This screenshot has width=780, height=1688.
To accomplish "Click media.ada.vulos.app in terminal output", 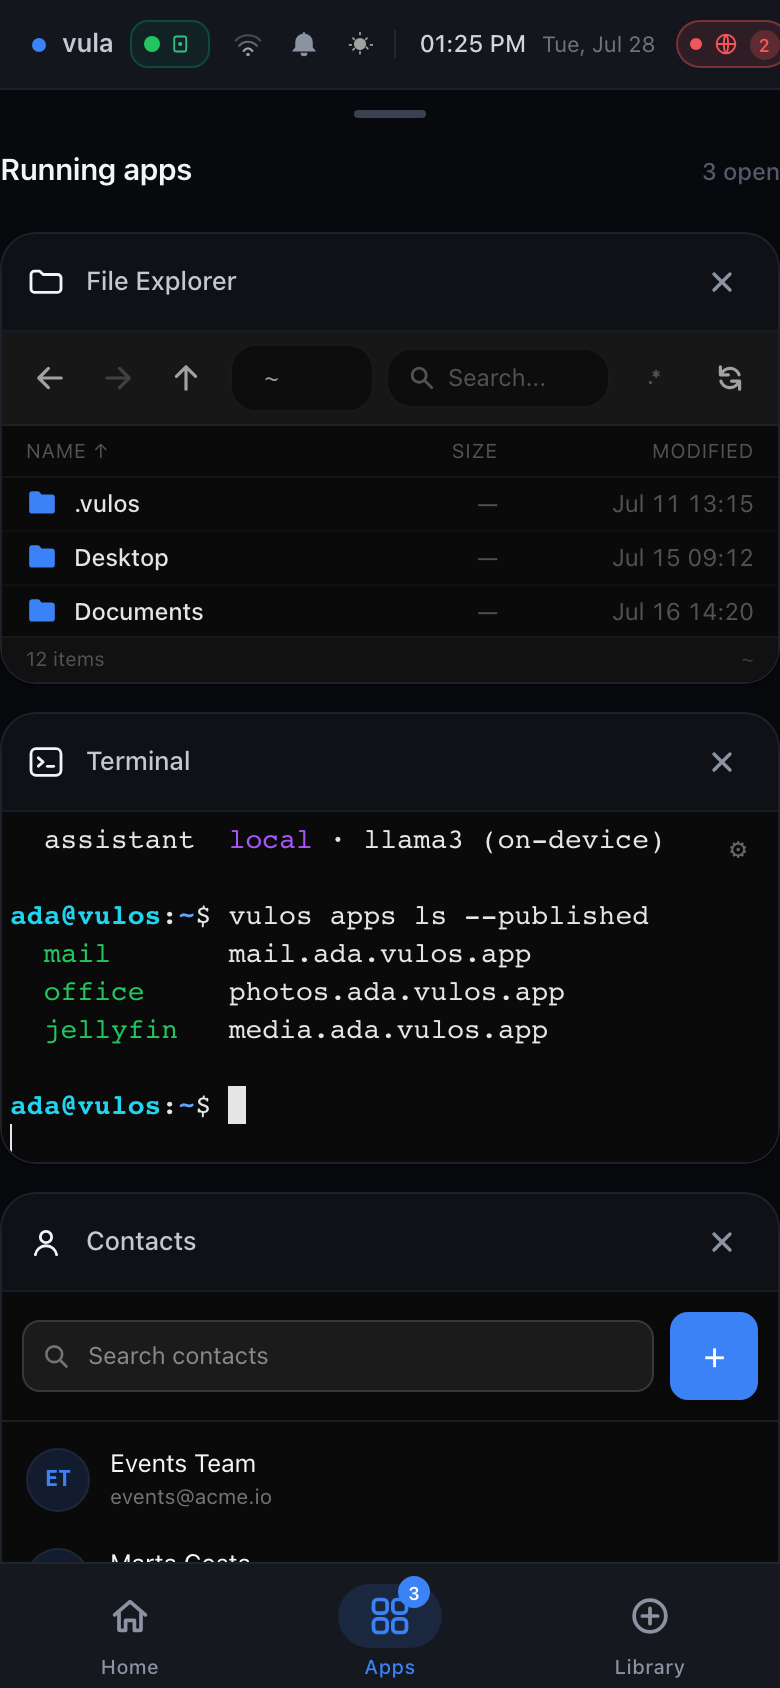I will coord(388,1030).
